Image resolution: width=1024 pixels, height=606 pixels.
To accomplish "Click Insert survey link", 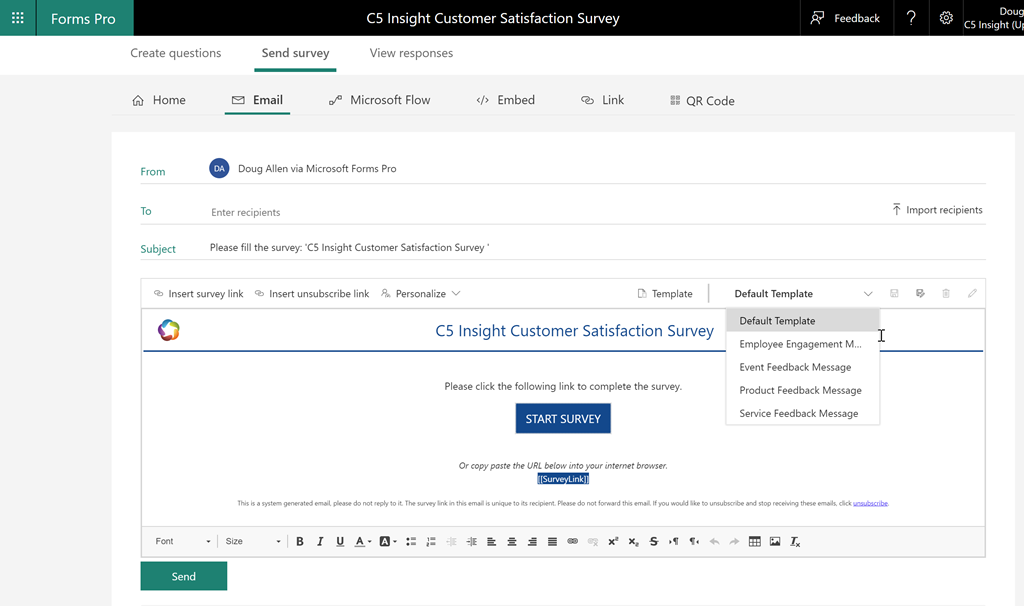I will click(199, 294).
